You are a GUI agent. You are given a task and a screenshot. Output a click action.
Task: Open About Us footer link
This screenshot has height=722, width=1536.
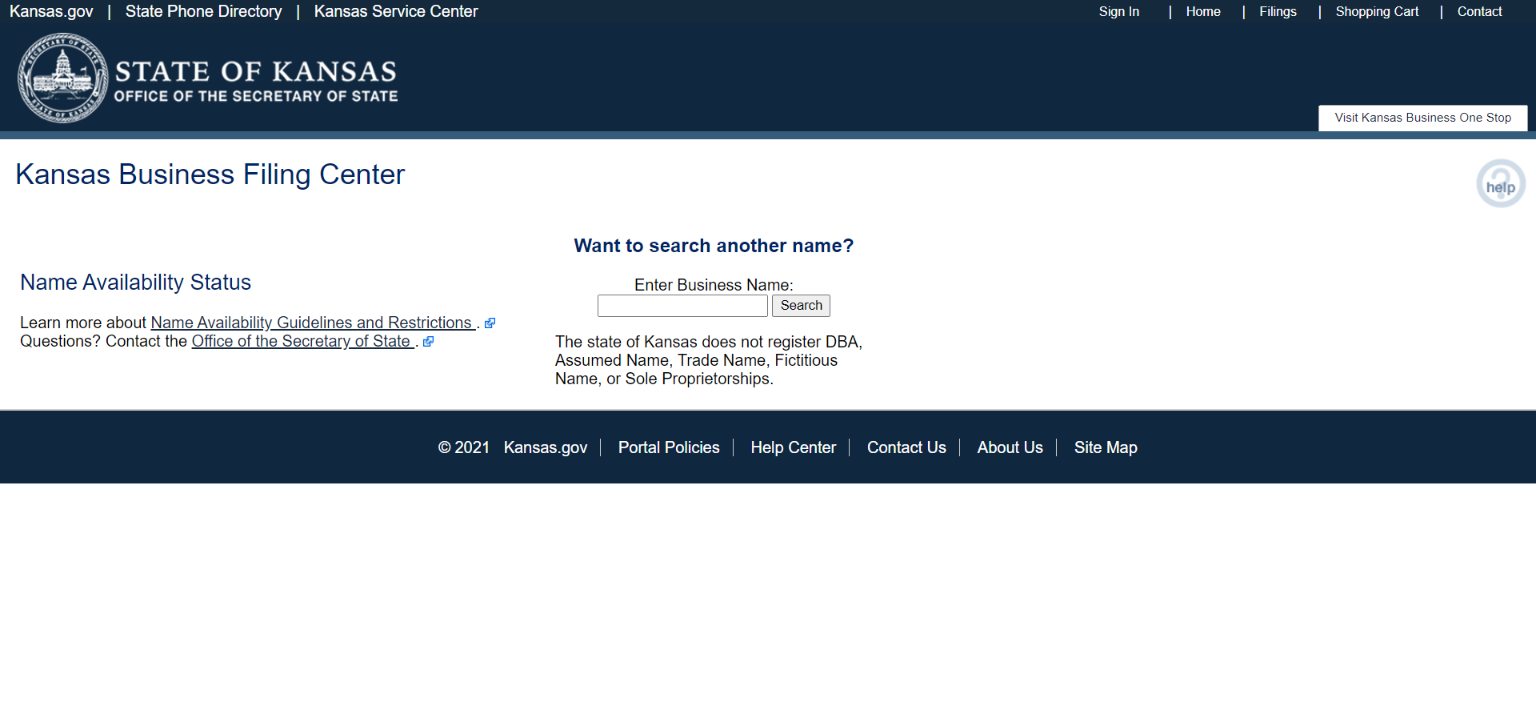(1010, 448)
